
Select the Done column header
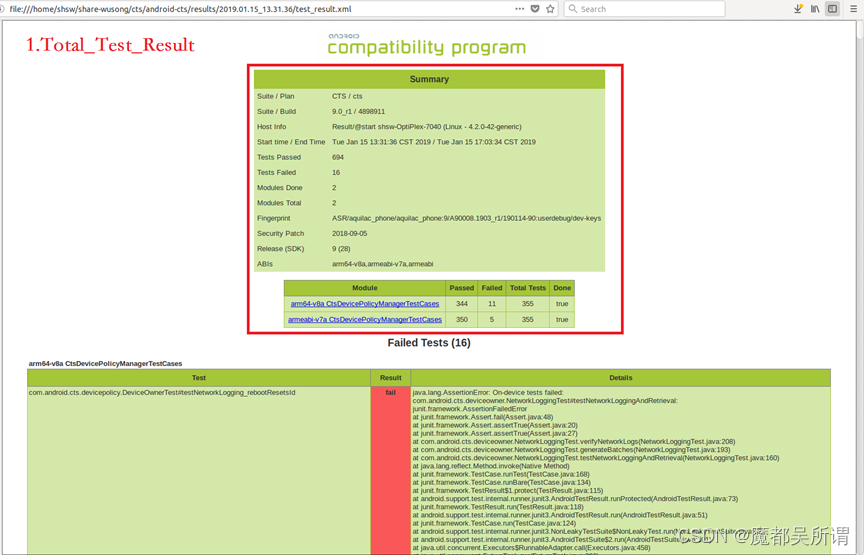[562, 288]
